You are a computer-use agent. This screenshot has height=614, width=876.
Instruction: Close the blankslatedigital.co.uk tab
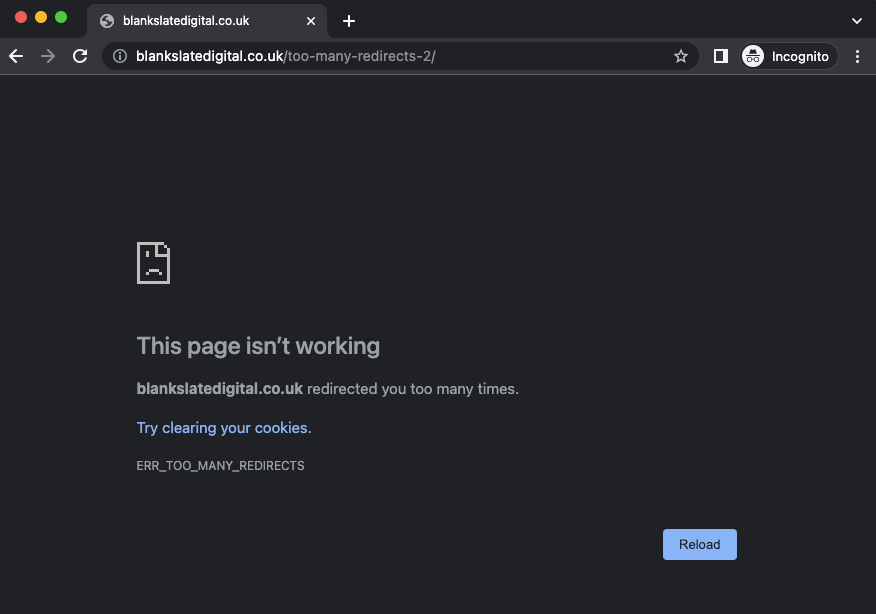pos(311,21)
